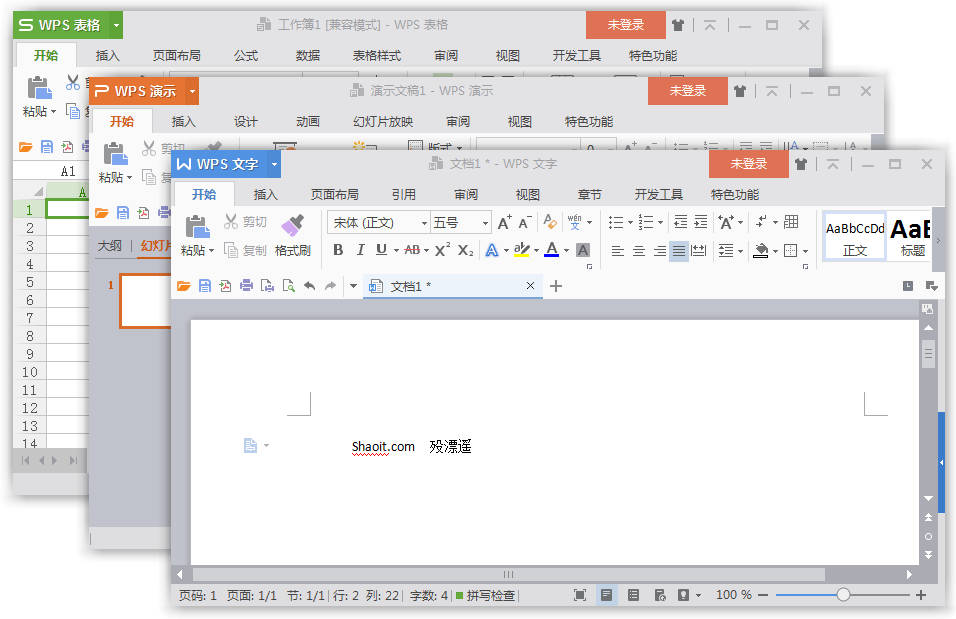Toggle underline formatting
The width and height of the screenshot is (956, 619).
point(381,250)
